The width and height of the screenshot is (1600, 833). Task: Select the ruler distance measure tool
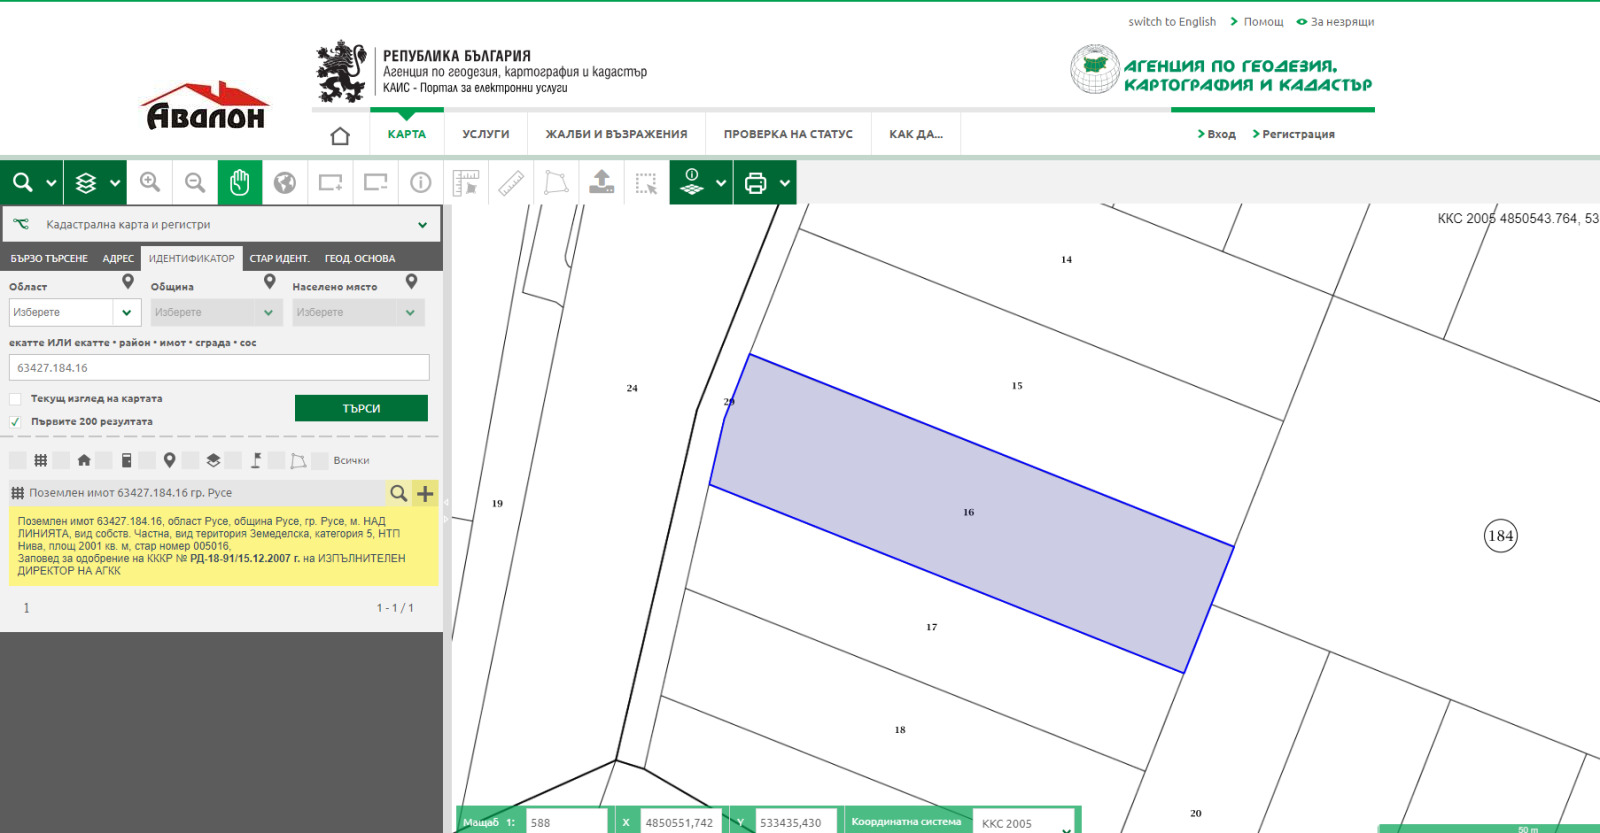[x=511, y=183]
